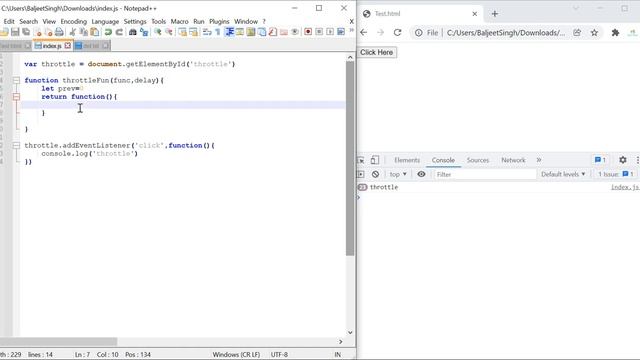Open the View menu

(49, 21)
